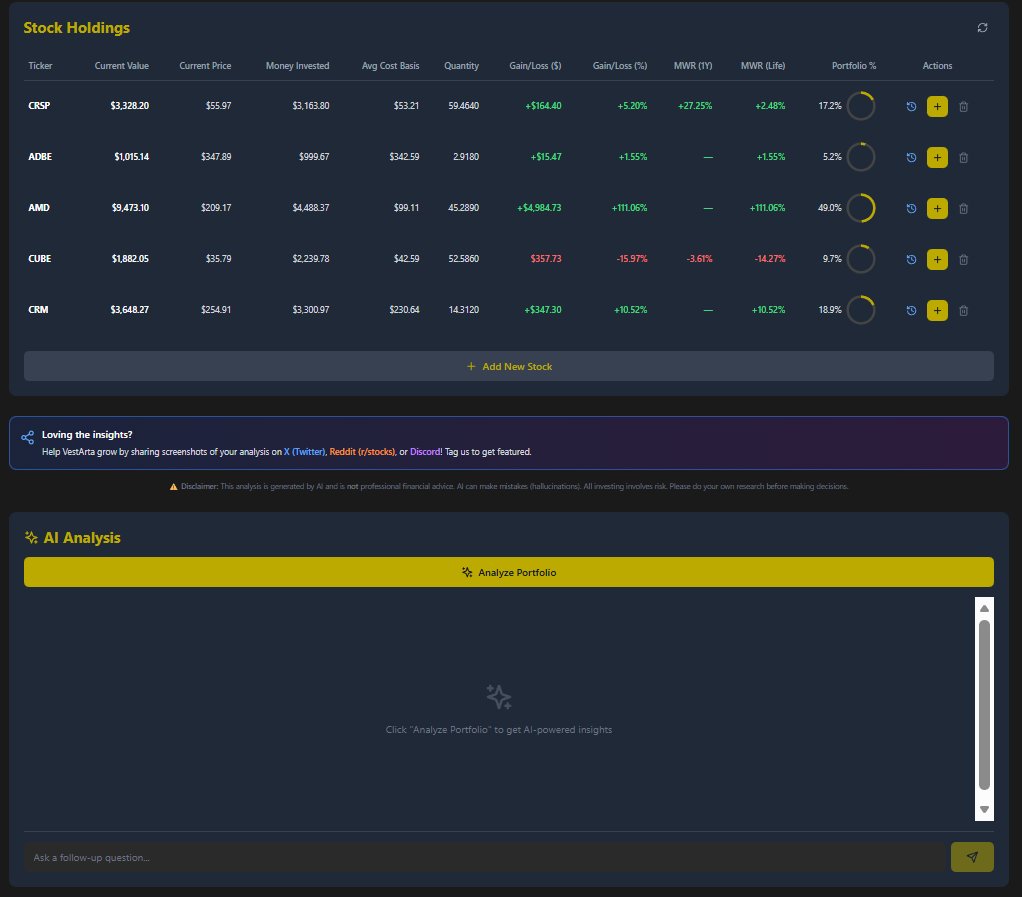Click CUBE MWR Life value -14.27%

click(x=770, y=258)
